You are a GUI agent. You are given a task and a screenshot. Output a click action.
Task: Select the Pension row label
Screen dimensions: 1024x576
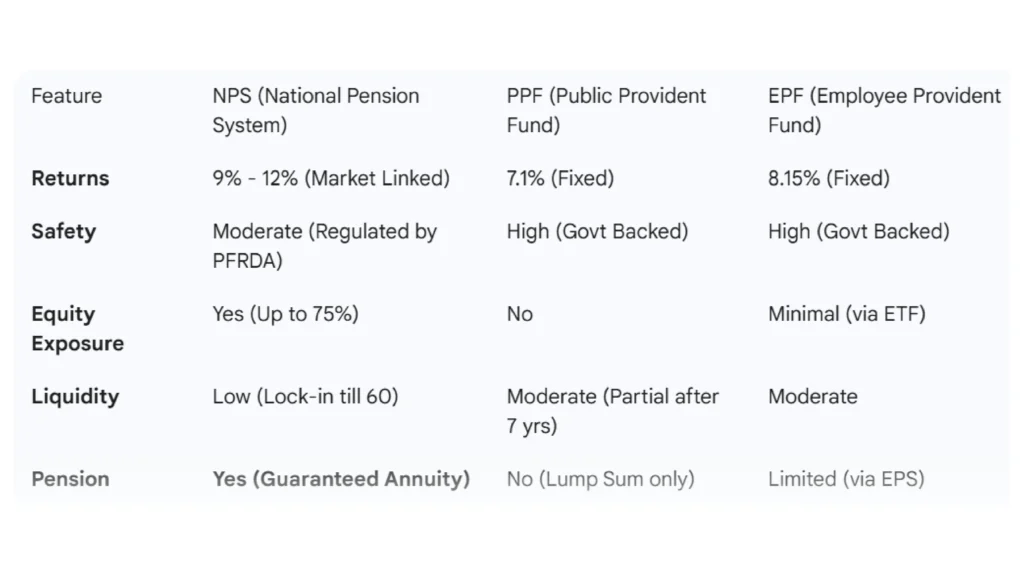click(x=70, y=479)
